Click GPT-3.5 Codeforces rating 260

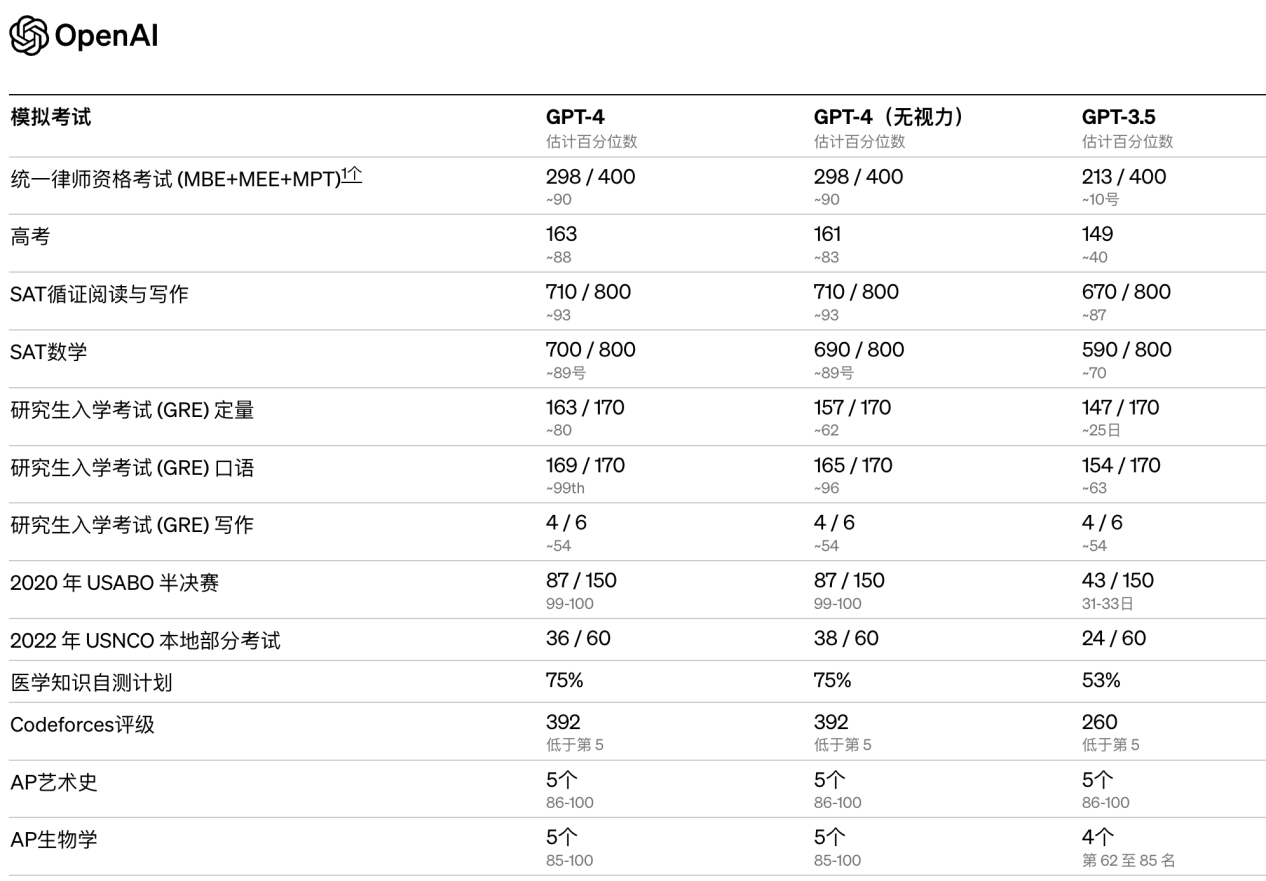point(1100,722)
